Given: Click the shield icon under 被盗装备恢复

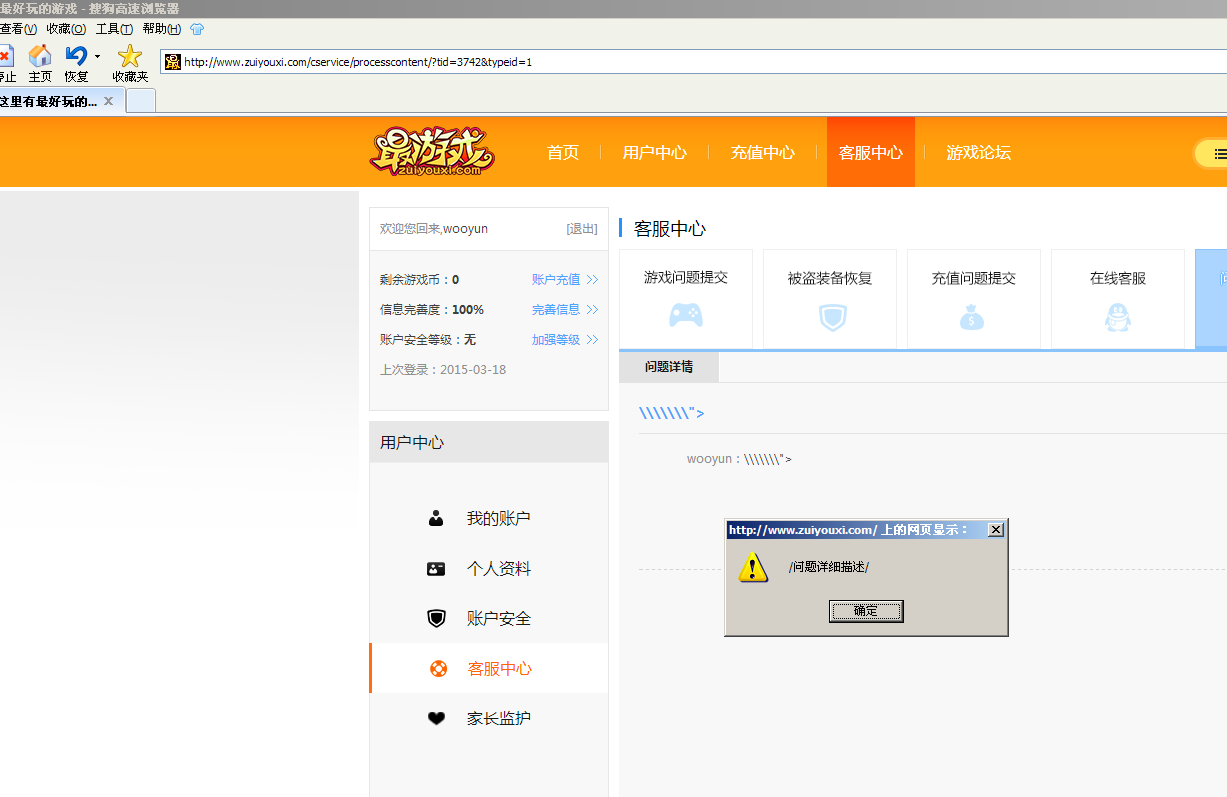Looking at the screenshot, I should tap(832, 318).
